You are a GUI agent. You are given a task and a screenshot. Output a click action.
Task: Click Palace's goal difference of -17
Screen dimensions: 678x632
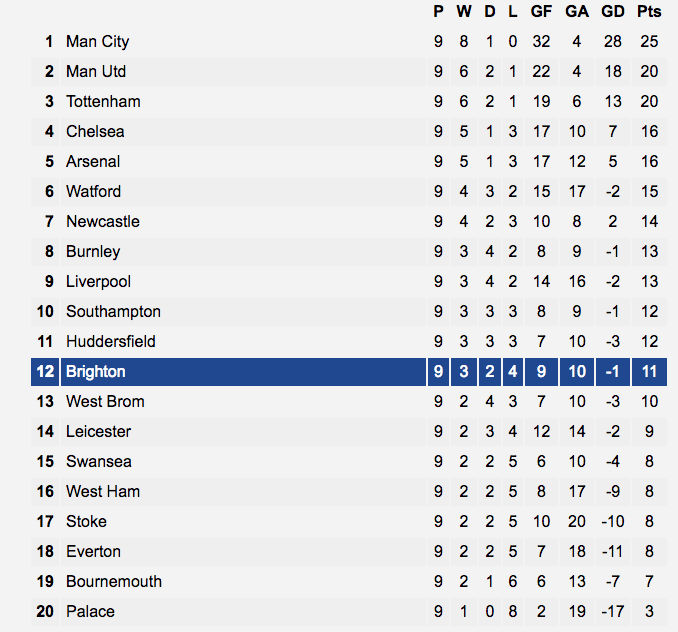pyautogui.click(x=613, y=612)
